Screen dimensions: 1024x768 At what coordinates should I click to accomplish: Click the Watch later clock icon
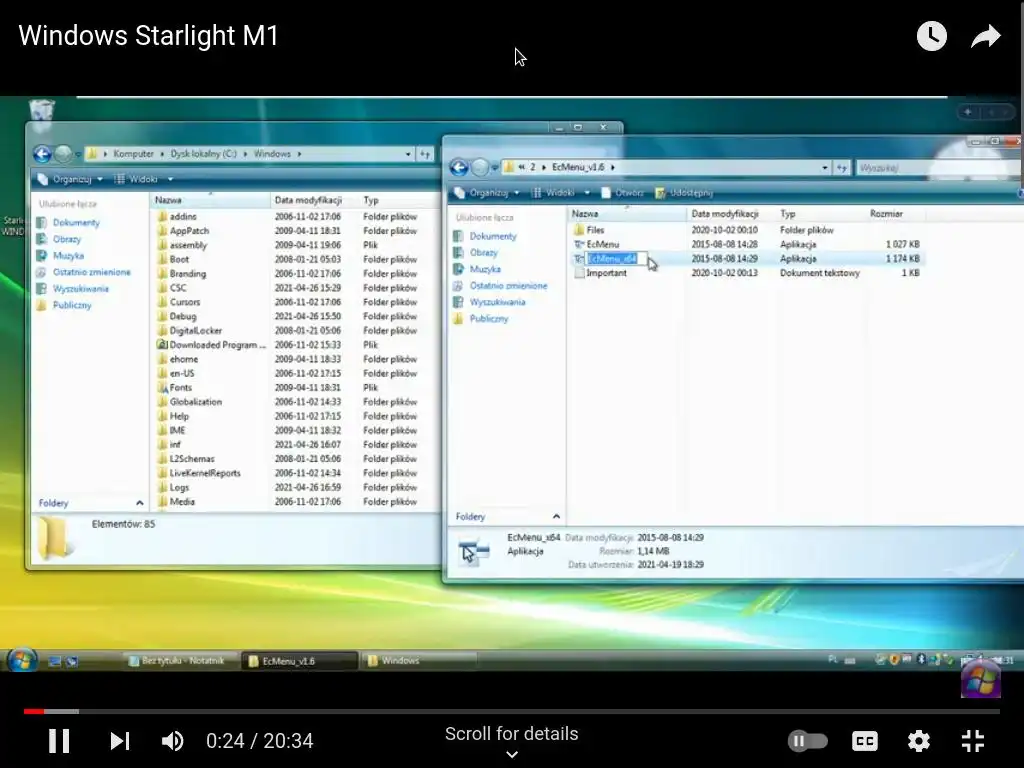[x=931, y=36]
